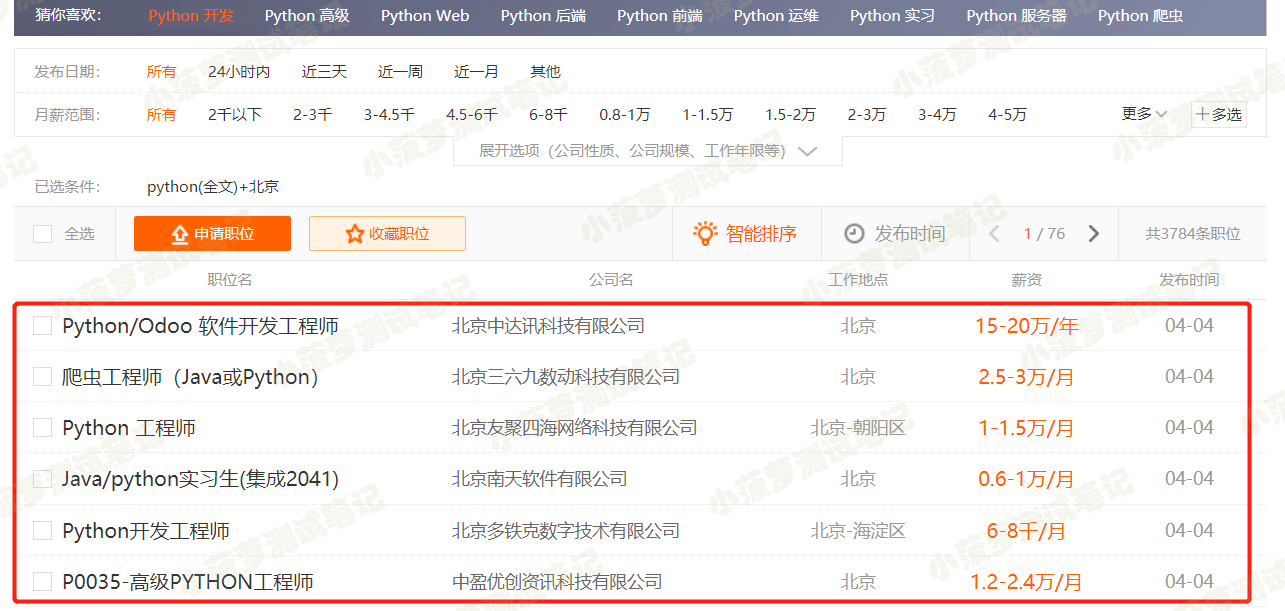Click location 北京-朝阳区
Screen dimensions: 1285x611
click(858, 428)
